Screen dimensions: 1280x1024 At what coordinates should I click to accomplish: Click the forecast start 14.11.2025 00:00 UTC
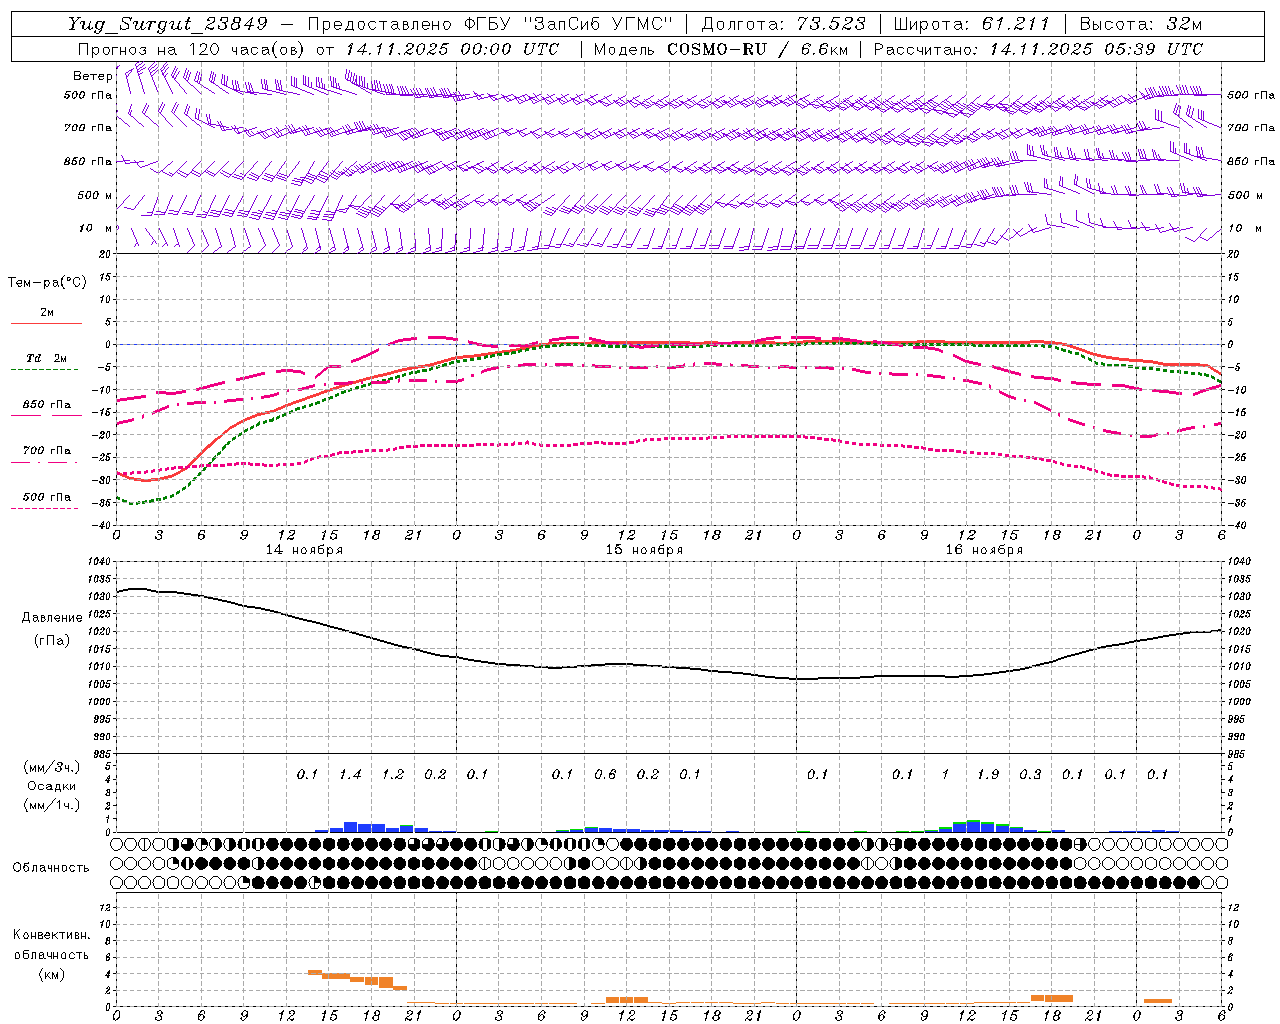tap(452, 49)
